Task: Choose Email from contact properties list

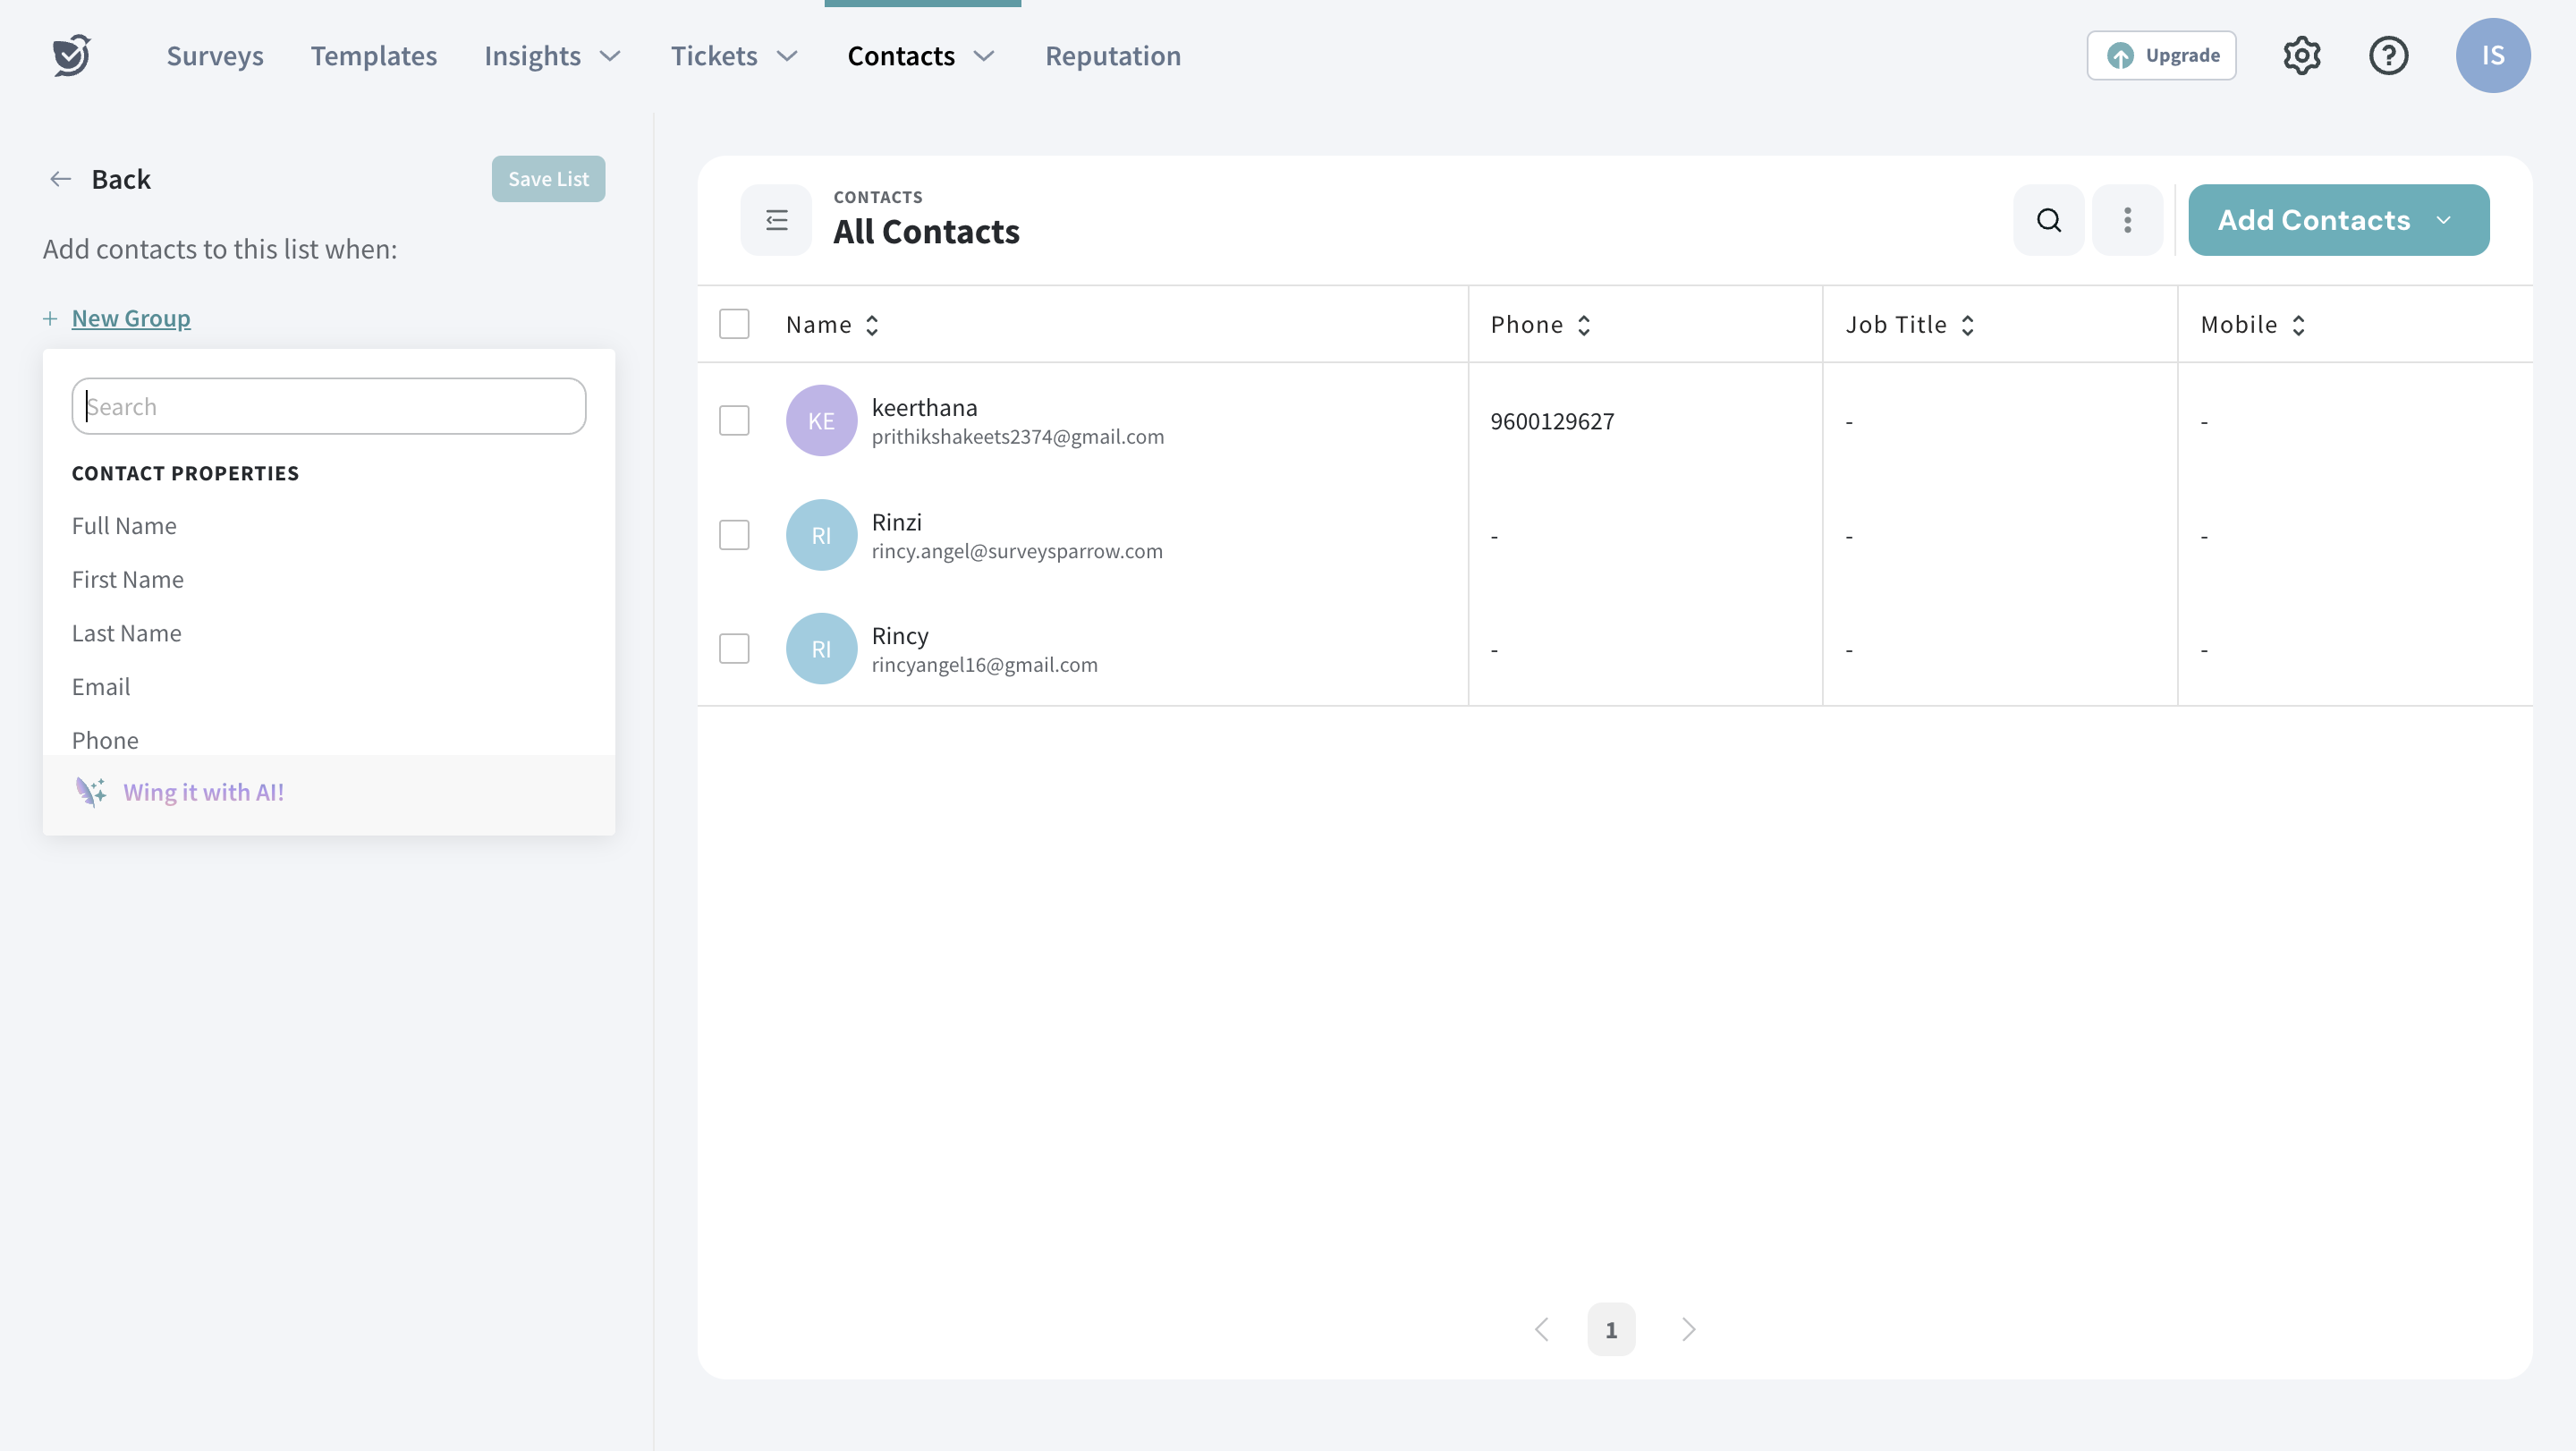Action: 101,687
